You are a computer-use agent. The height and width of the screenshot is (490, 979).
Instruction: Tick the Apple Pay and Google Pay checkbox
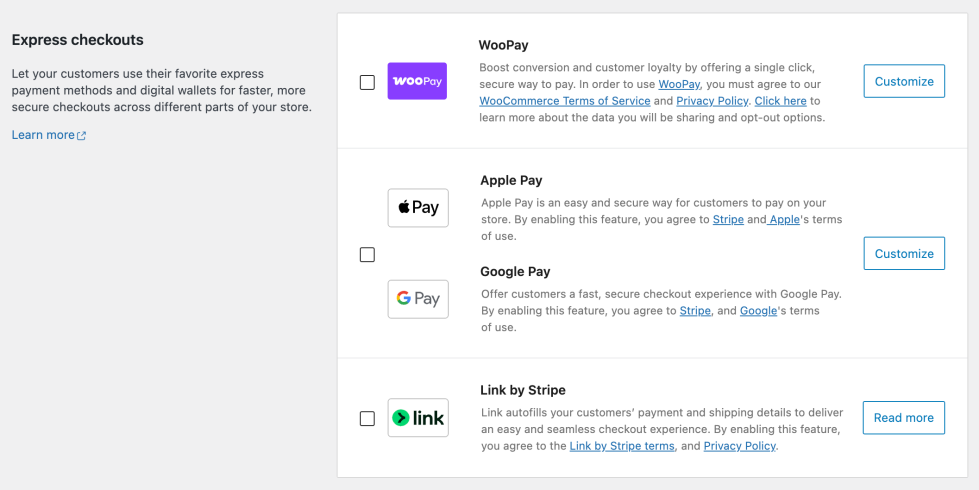[367, 255]
